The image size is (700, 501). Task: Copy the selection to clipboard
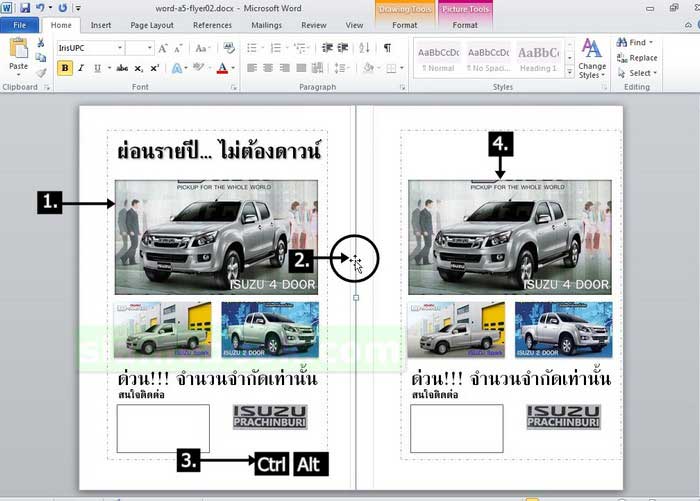(41, 58)
